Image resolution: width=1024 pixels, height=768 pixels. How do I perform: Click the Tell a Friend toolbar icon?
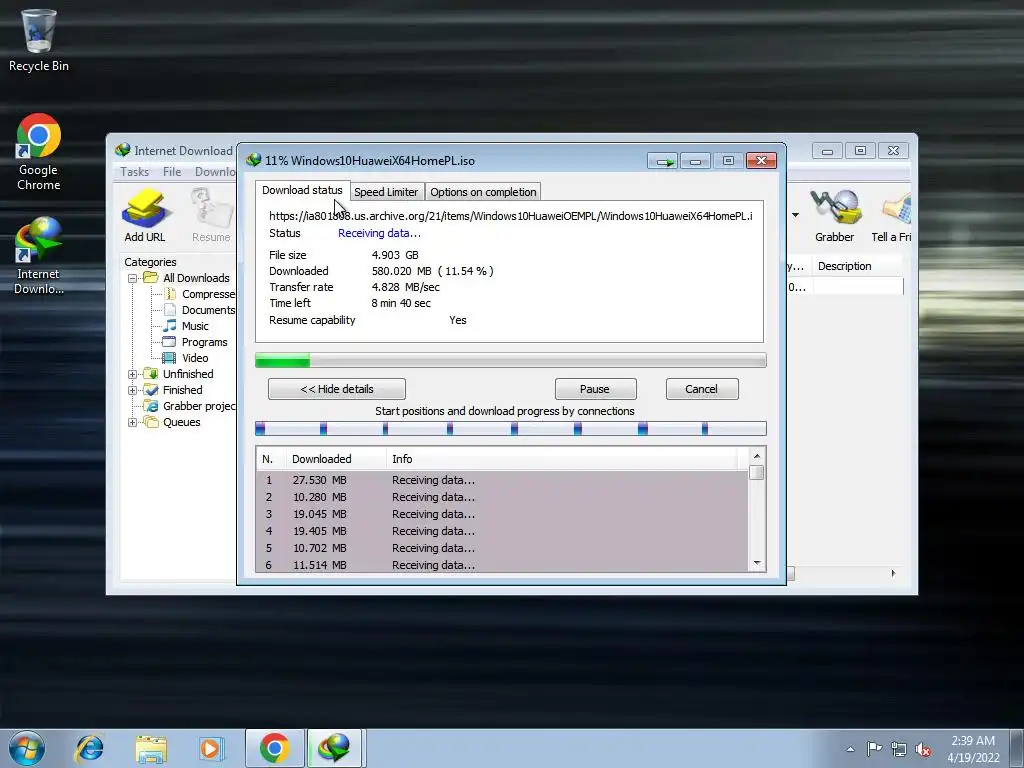(x=893, y=216)
